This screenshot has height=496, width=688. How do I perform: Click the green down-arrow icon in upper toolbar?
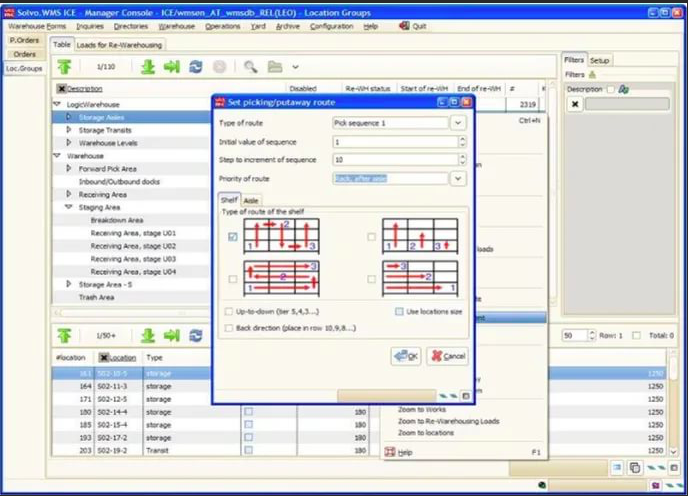point(148,67)
